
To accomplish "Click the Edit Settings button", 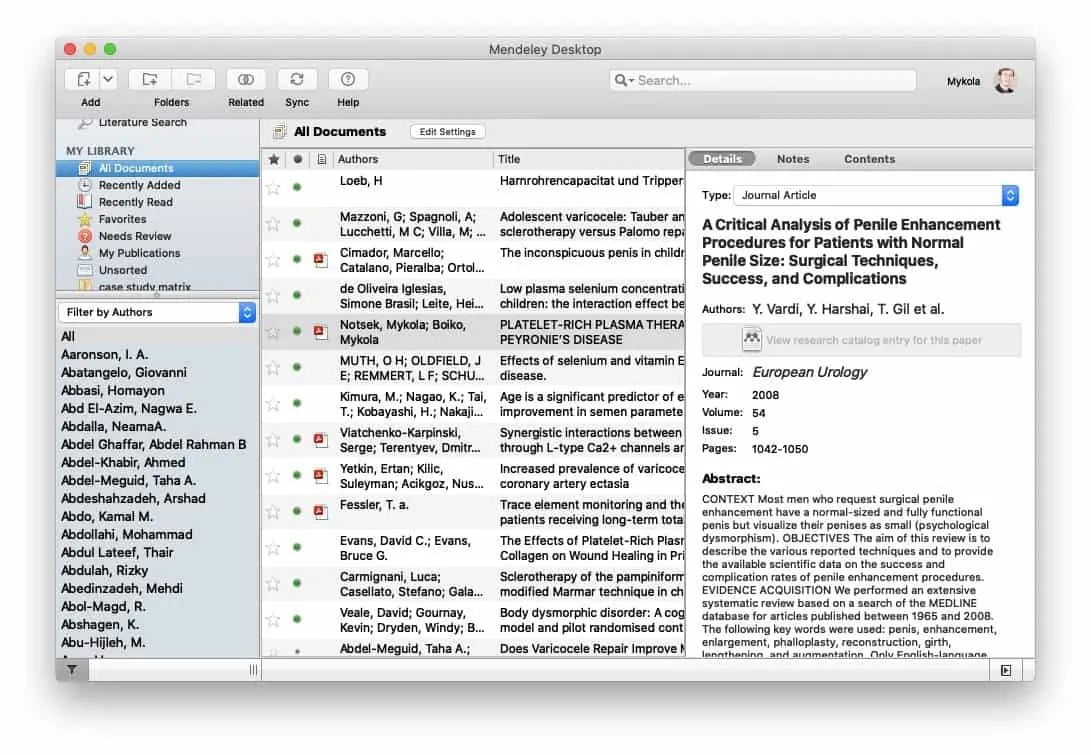I will click(x=447, y=132).
